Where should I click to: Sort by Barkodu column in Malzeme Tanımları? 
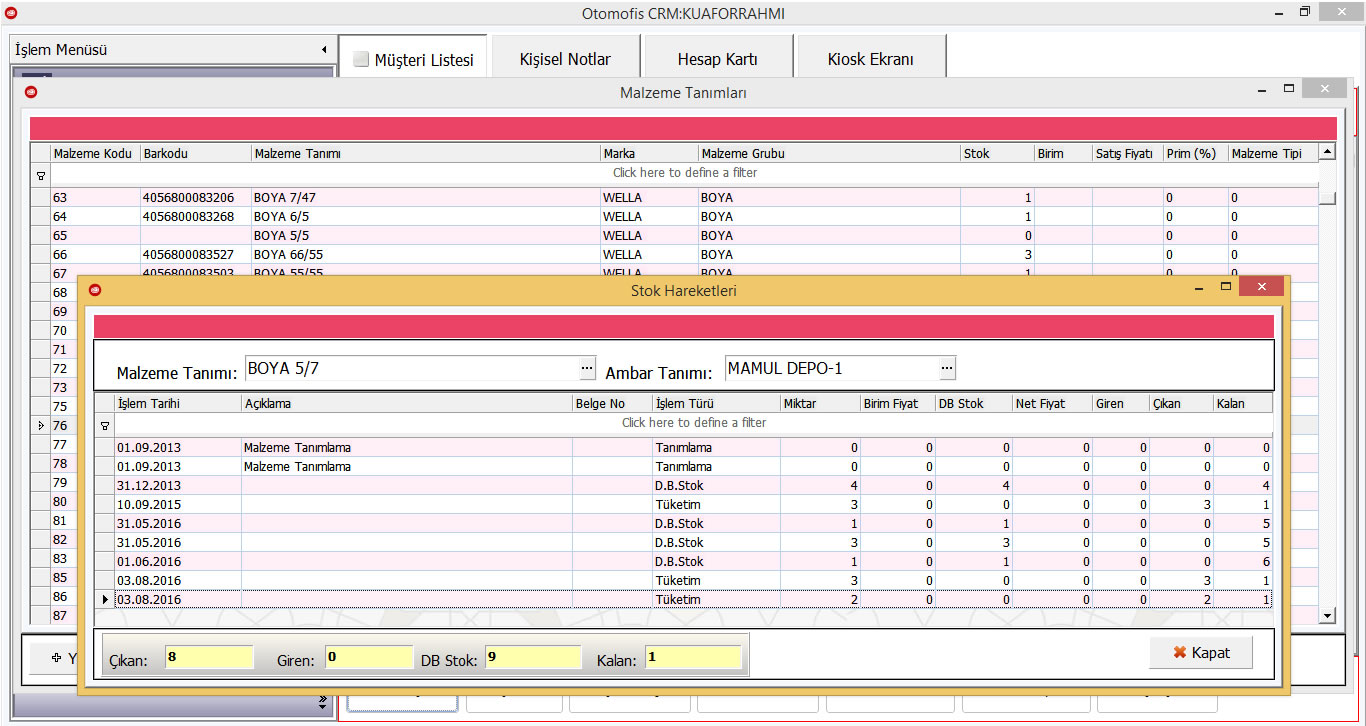tap(196, 154)
